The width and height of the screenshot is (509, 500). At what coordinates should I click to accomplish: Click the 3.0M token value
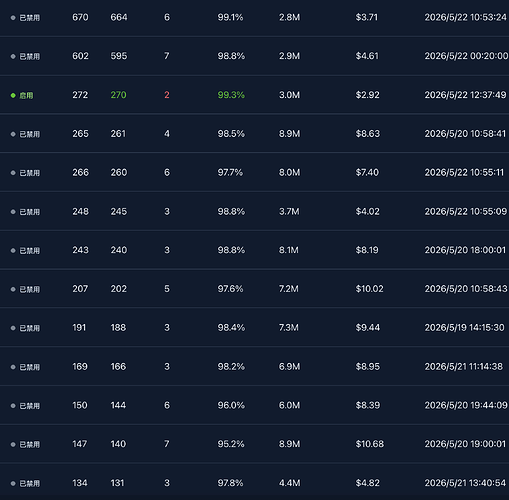point(289,95)
